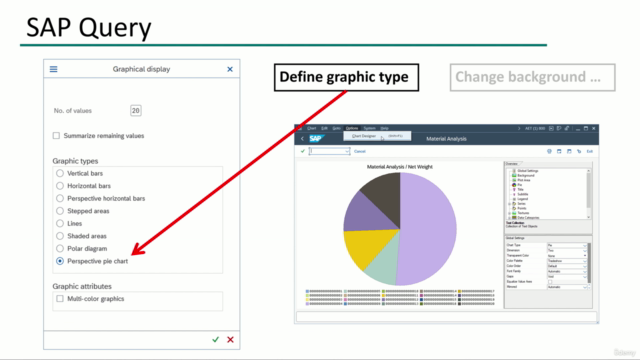640x360 pixels.
Task: Open Chart menu in Material Analysis window
Action: (x=311, y=128)
